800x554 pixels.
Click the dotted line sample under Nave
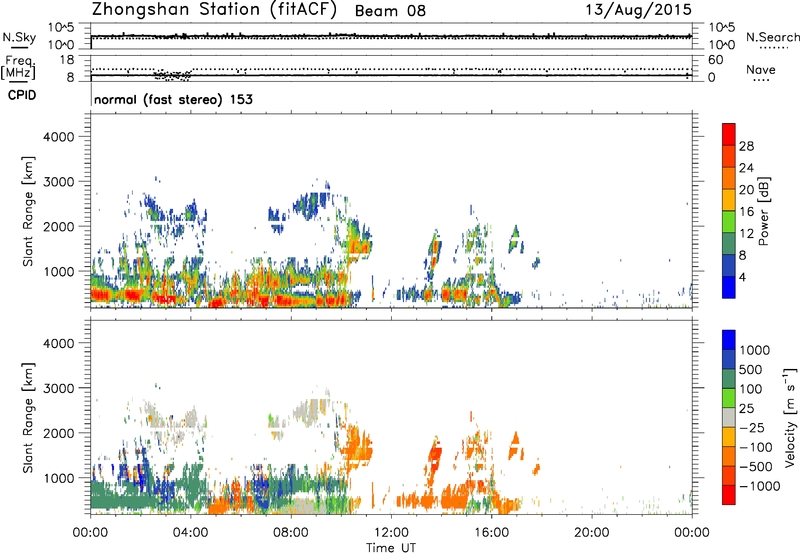click(x=761, y=81)
